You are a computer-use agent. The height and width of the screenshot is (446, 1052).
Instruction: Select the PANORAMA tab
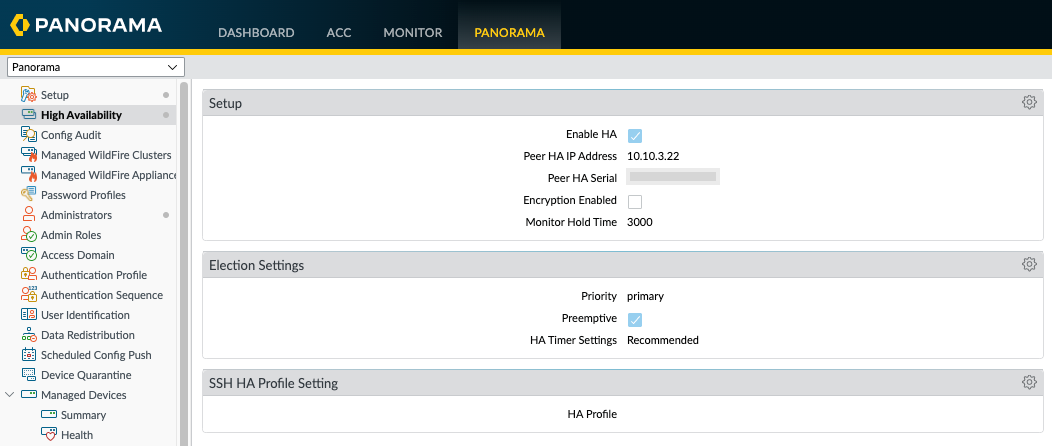pyautogui.click(x=509, y=32)
